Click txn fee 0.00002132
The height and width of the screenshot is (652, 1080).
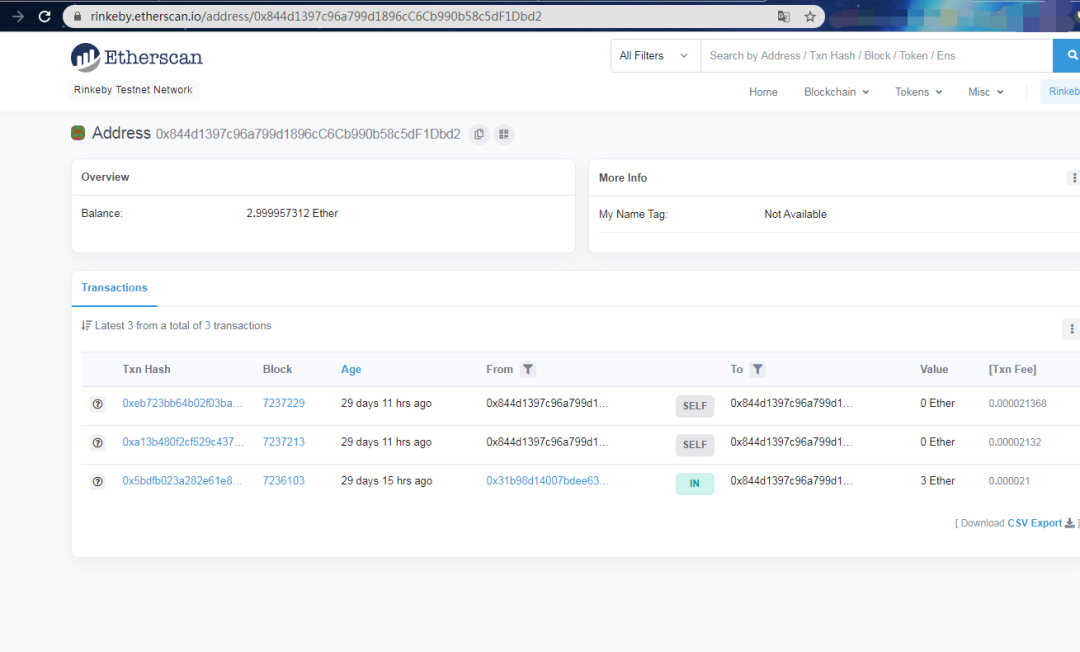click(1015, 442)
